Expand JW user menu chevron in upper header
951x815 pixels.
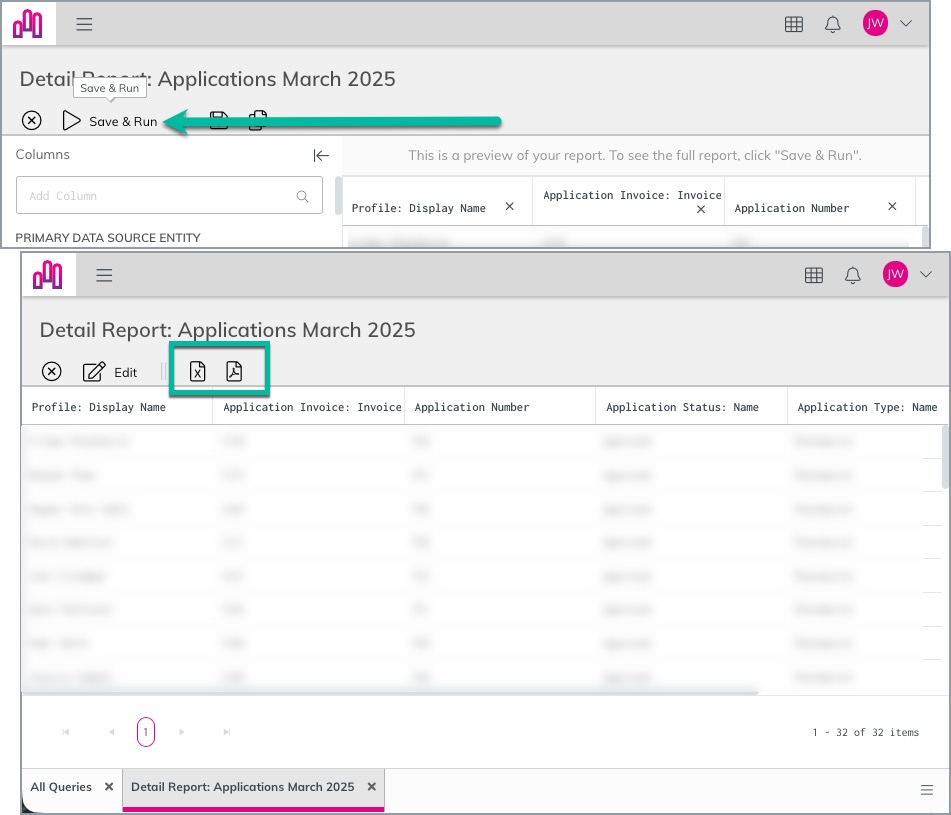point(906,24)
